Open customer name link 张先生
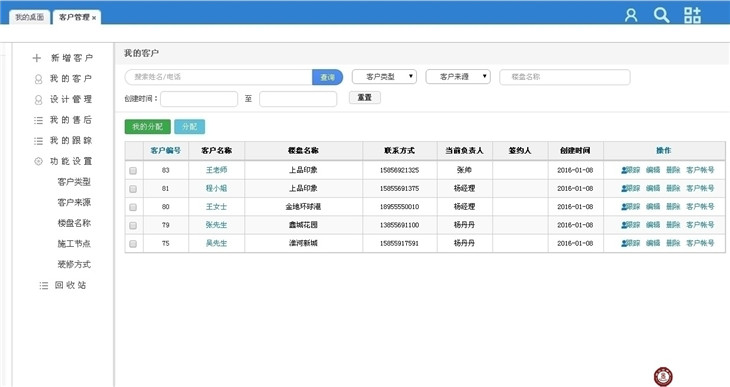This screenshot has width=730, height=387. point(216,224)
